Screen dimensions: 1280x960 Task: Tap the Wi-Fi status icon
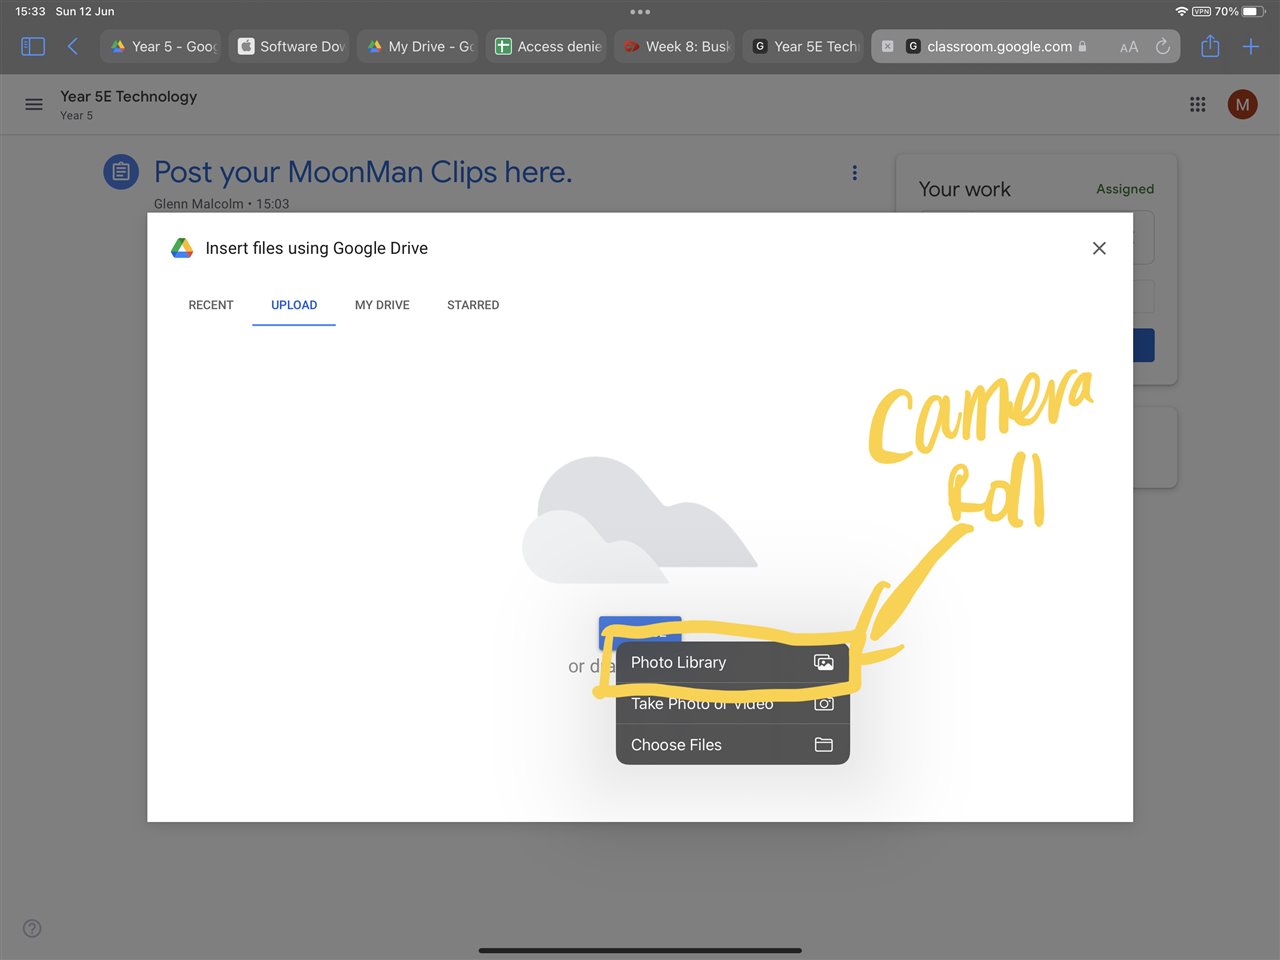tap(1181, 11)
